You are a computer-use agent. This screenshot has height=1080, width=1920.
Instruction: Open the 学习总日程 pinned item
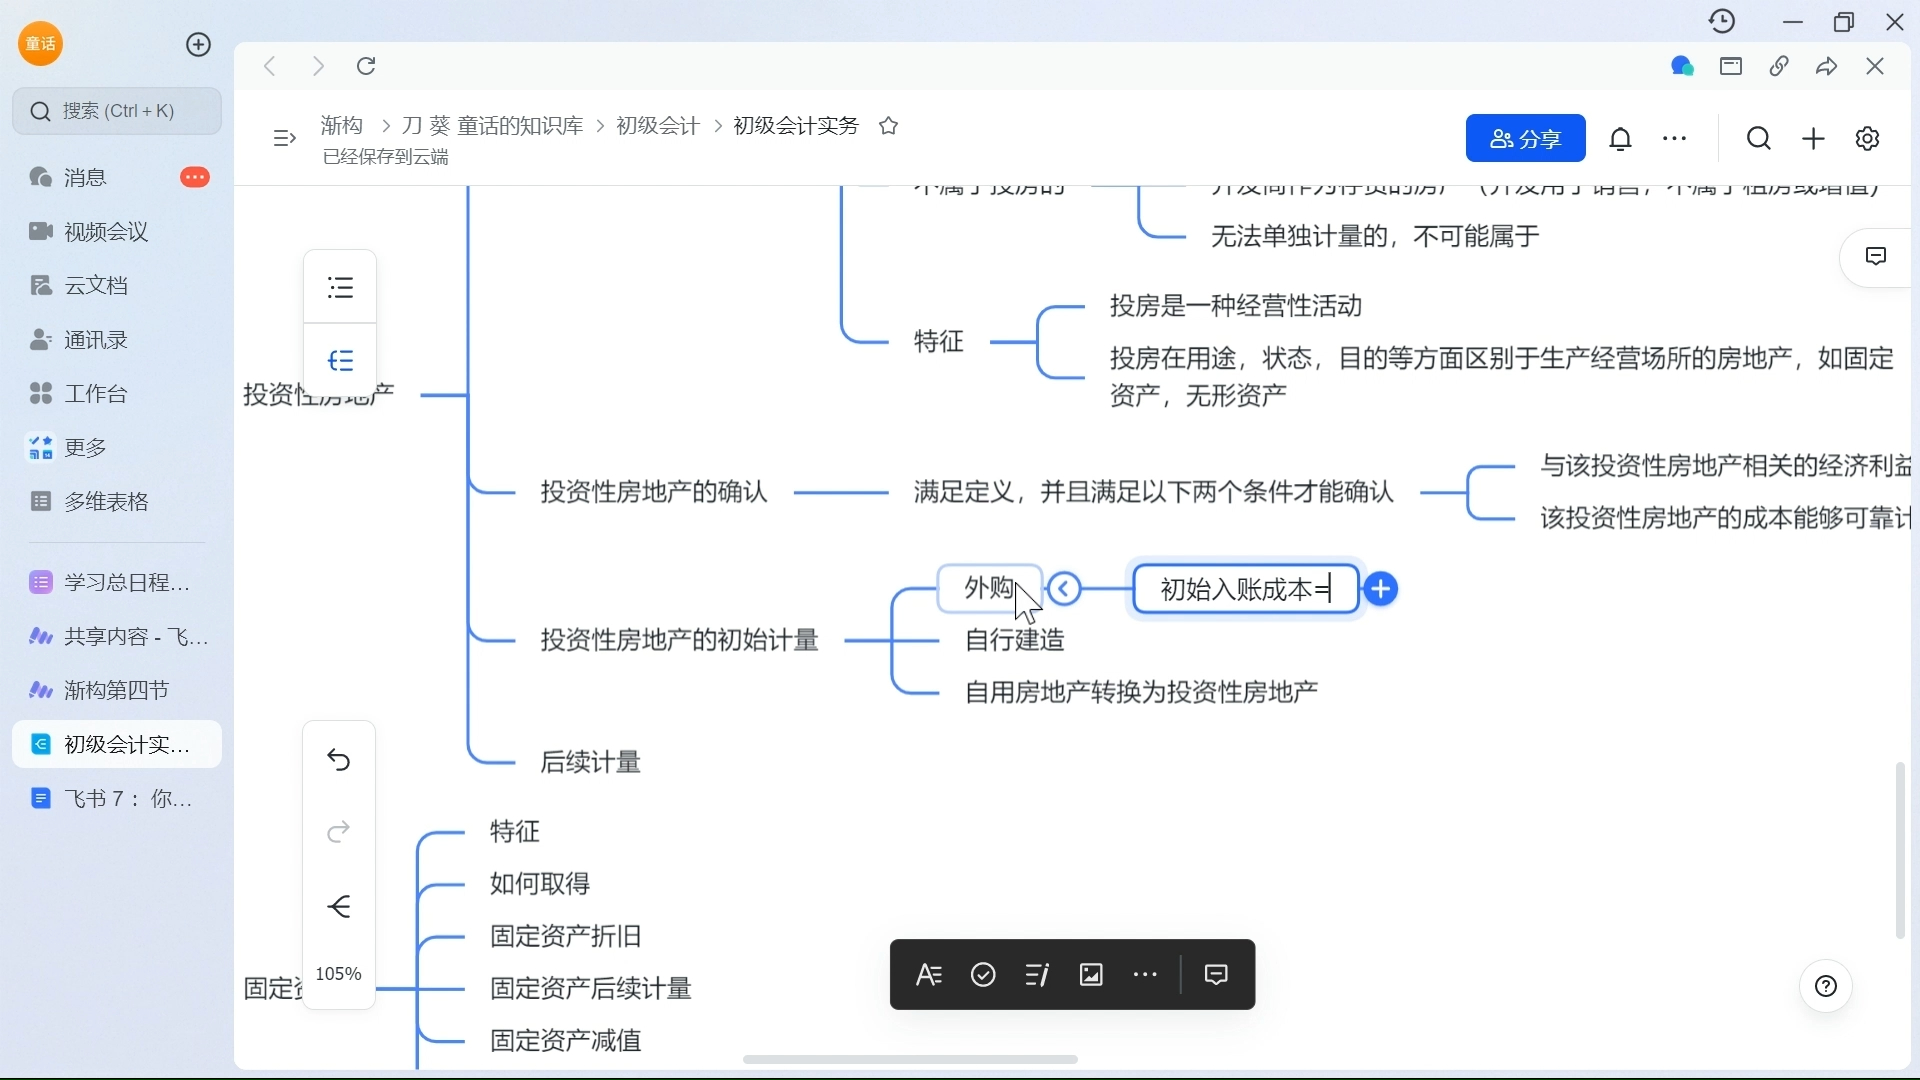pos(117,582)
